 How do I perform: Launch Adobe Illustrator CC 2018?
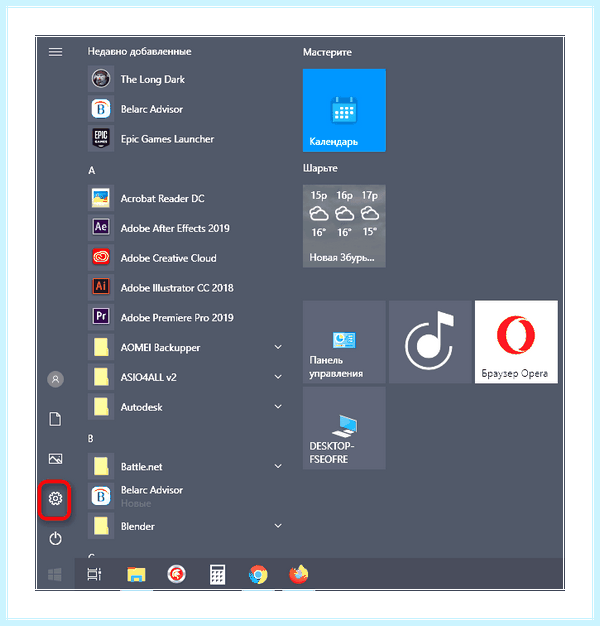(x=186, y=288)
